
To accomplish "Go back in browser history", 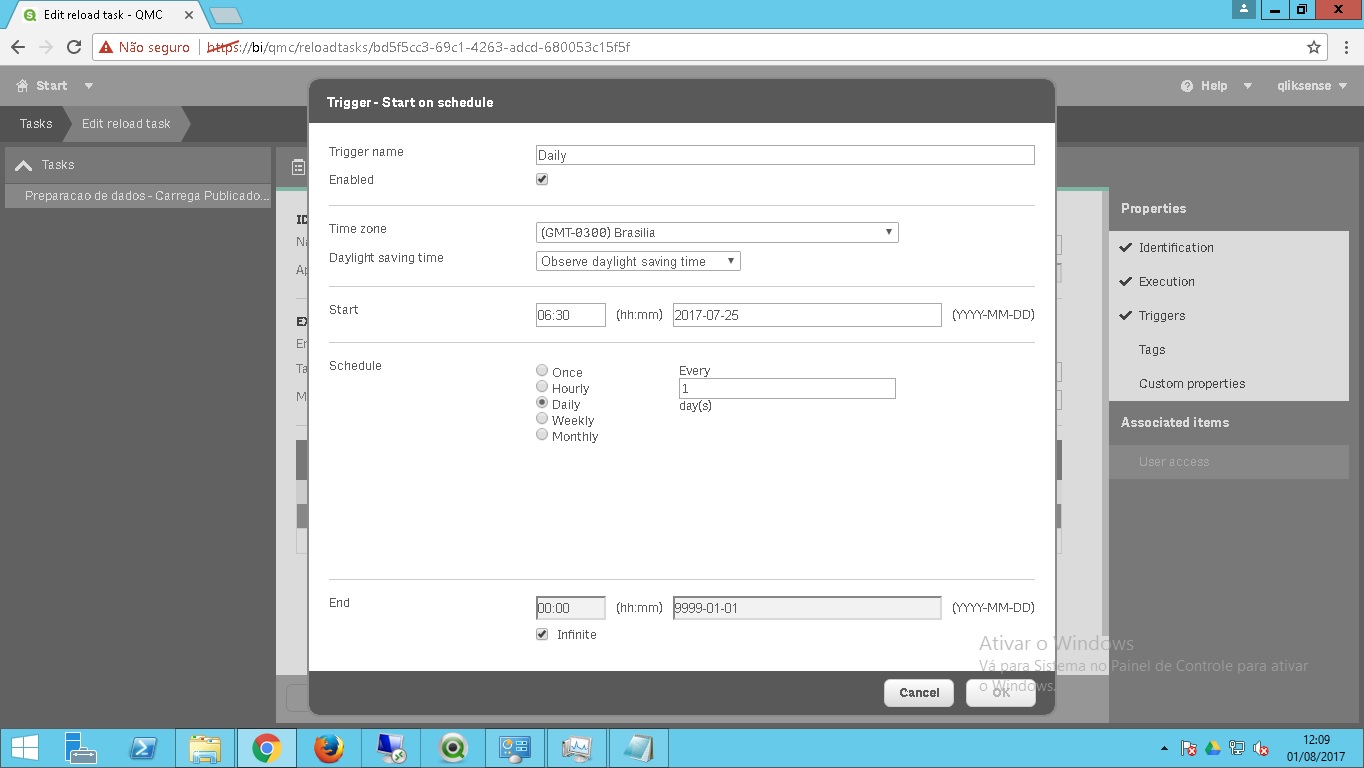I will click(x=18, y=47).
